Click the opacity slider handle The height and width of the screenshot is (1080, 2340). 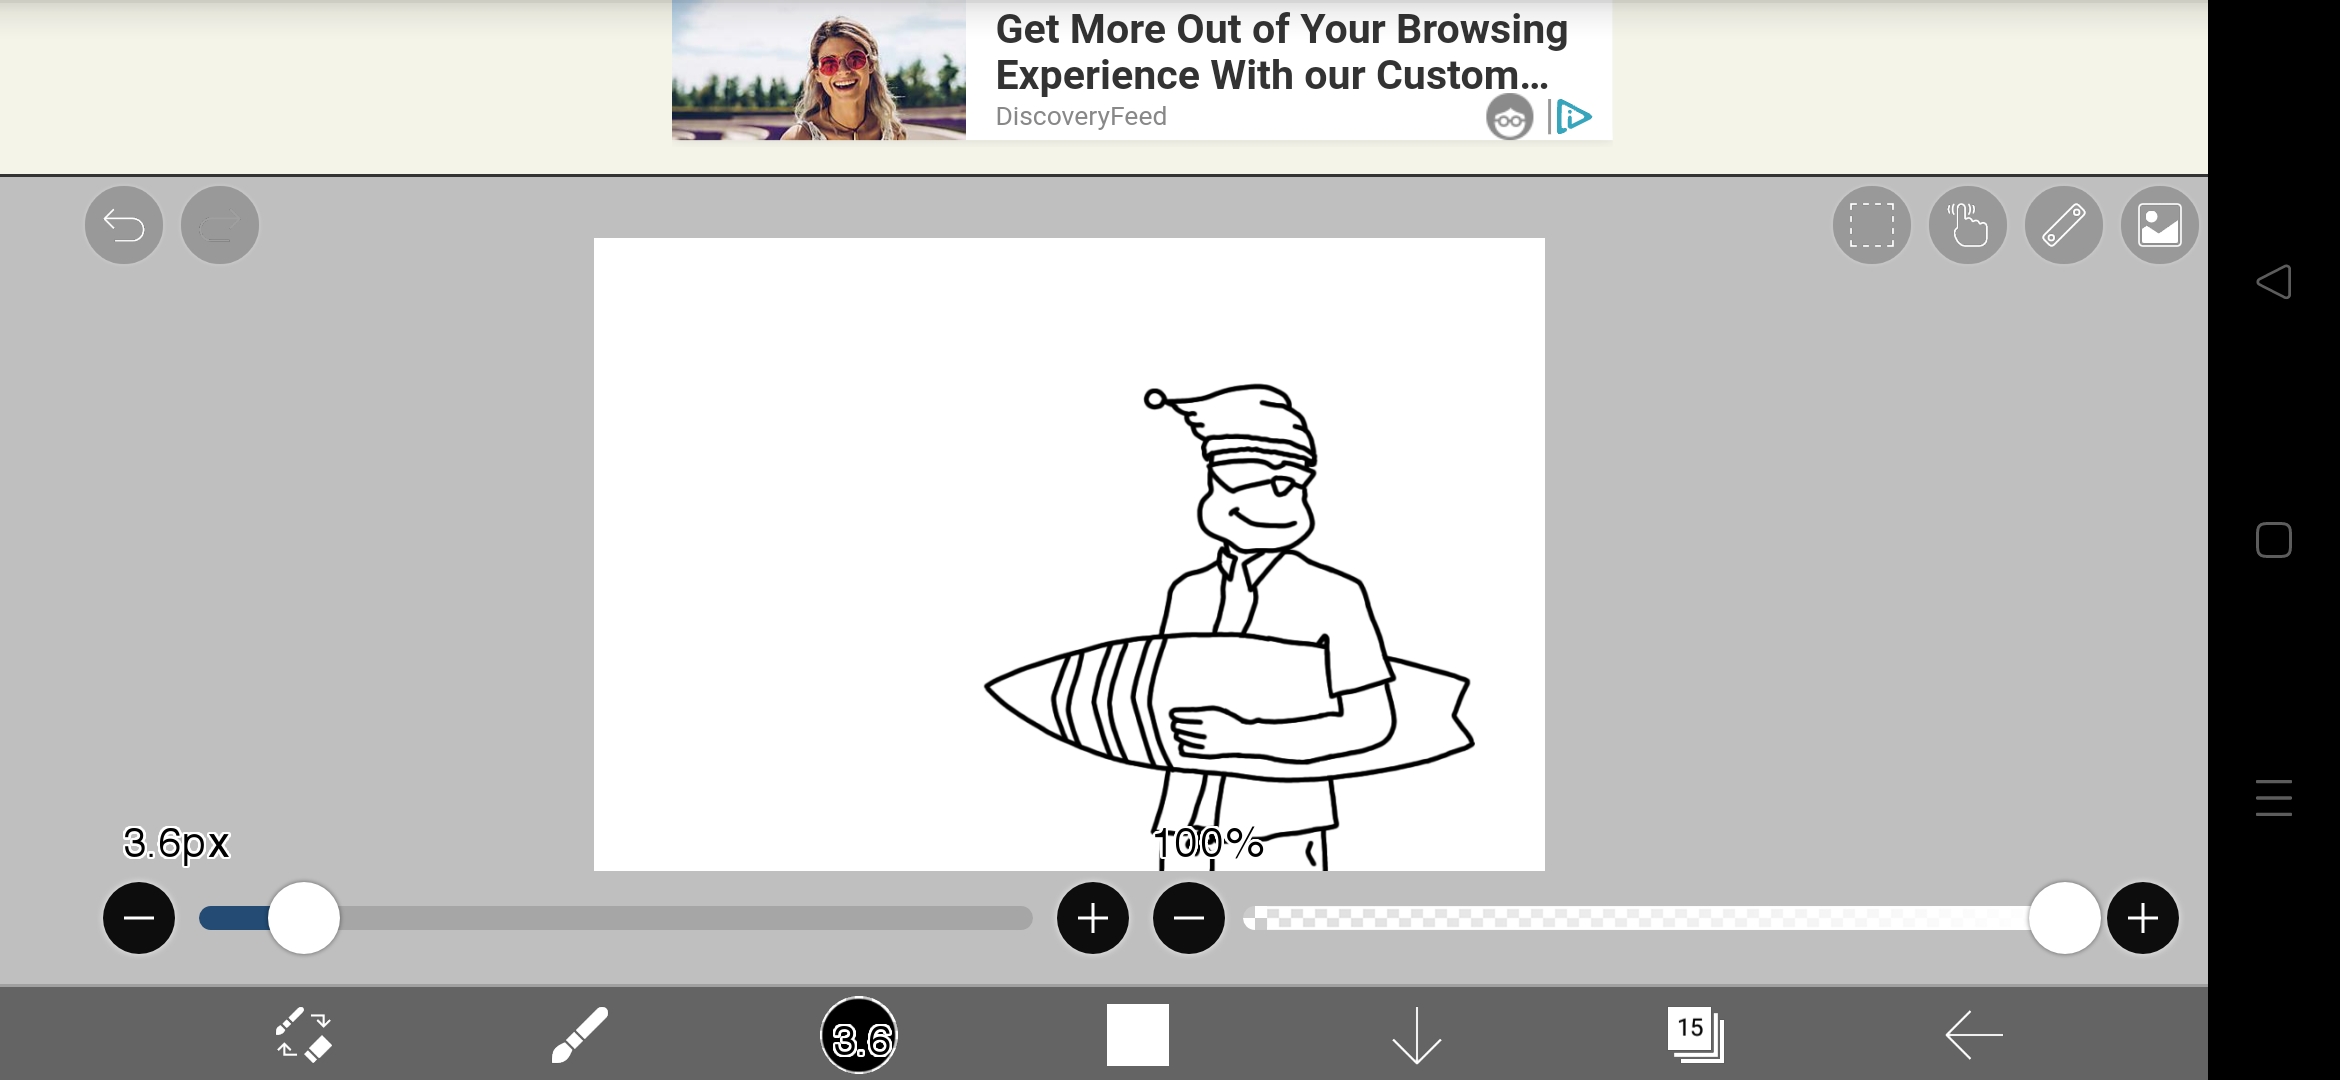pos(2064,918)
